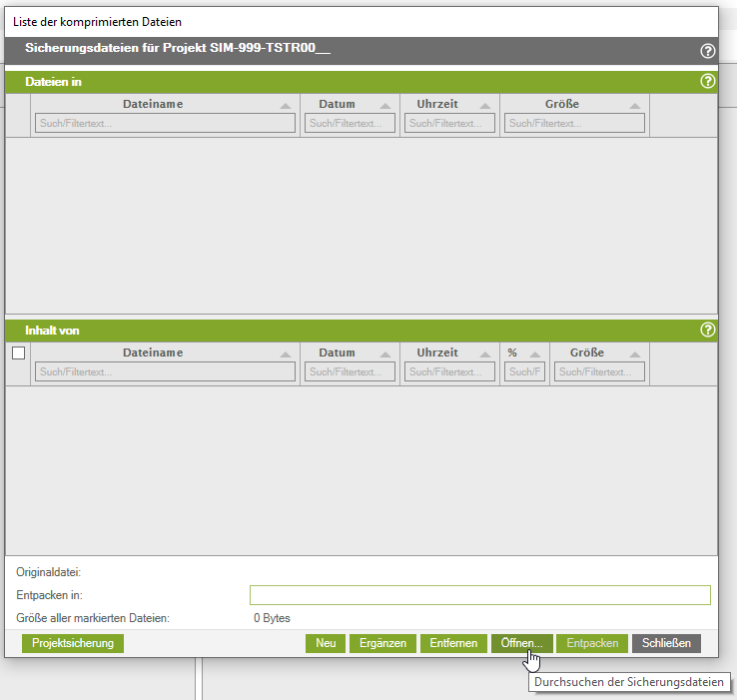Click Uhrzeit column header in lower list
Viewport: 737px width, 700px height.
pos(437,353)
